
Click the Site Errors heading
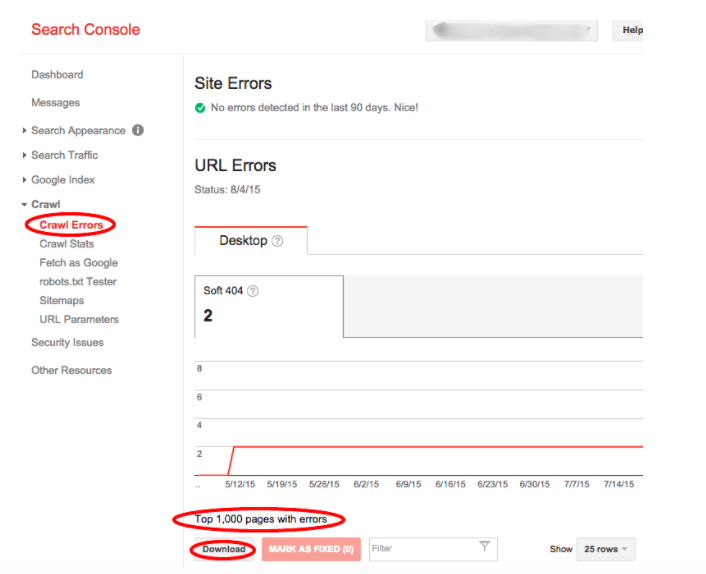click(x=233, y=84)
